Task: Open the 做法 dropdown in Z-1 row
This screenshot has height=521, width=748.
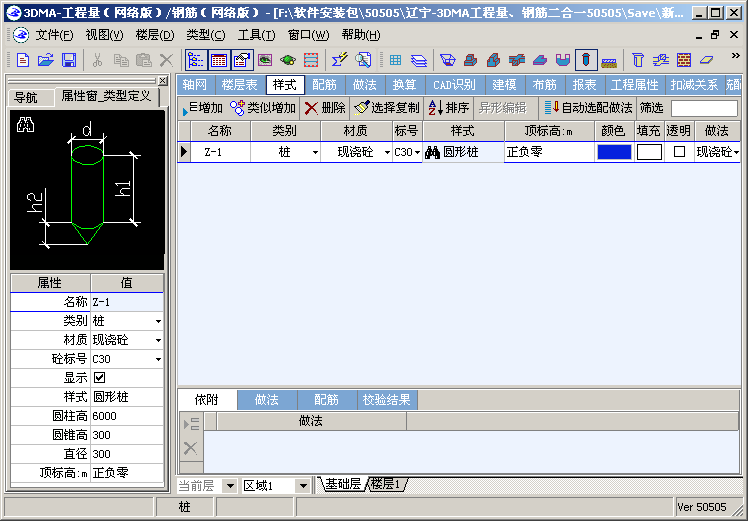Action: click(737, 153)
